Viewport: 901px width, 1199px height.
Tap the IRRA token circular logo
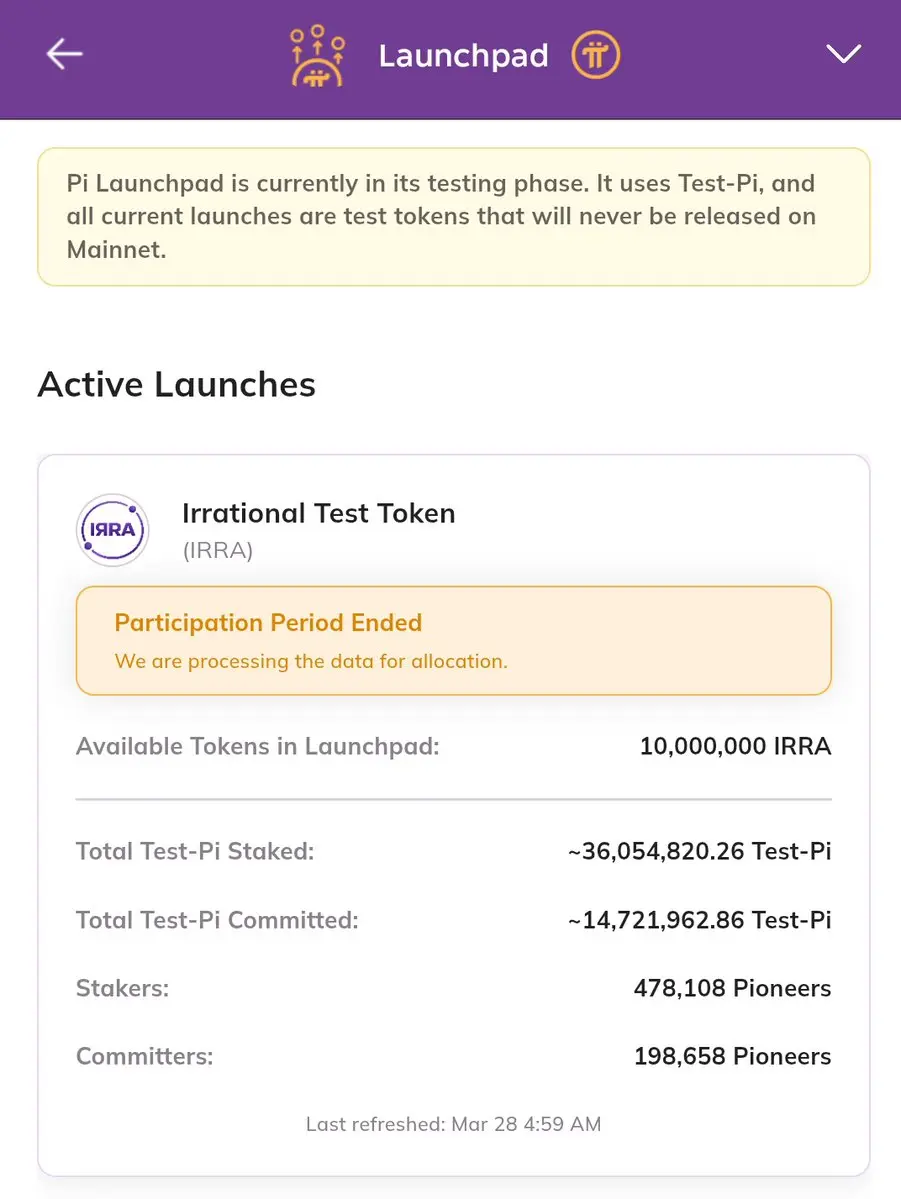point(113,530)
